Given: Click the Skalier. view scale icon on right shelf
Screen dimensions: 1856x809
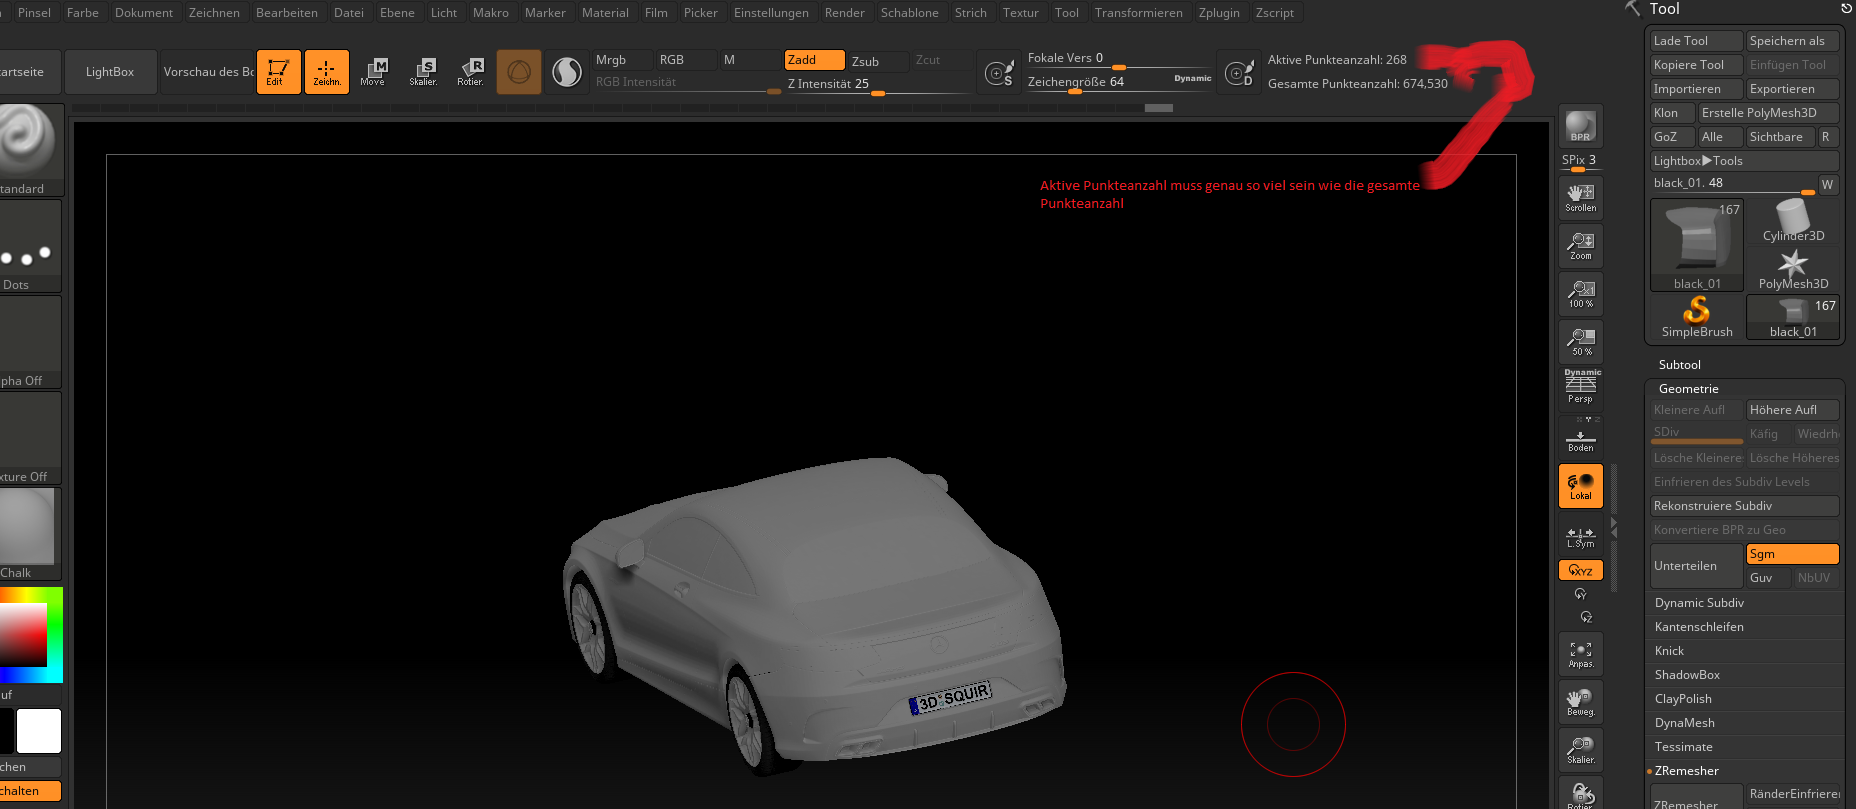Looking at the screenshot, I should [x=1581, y=750].
